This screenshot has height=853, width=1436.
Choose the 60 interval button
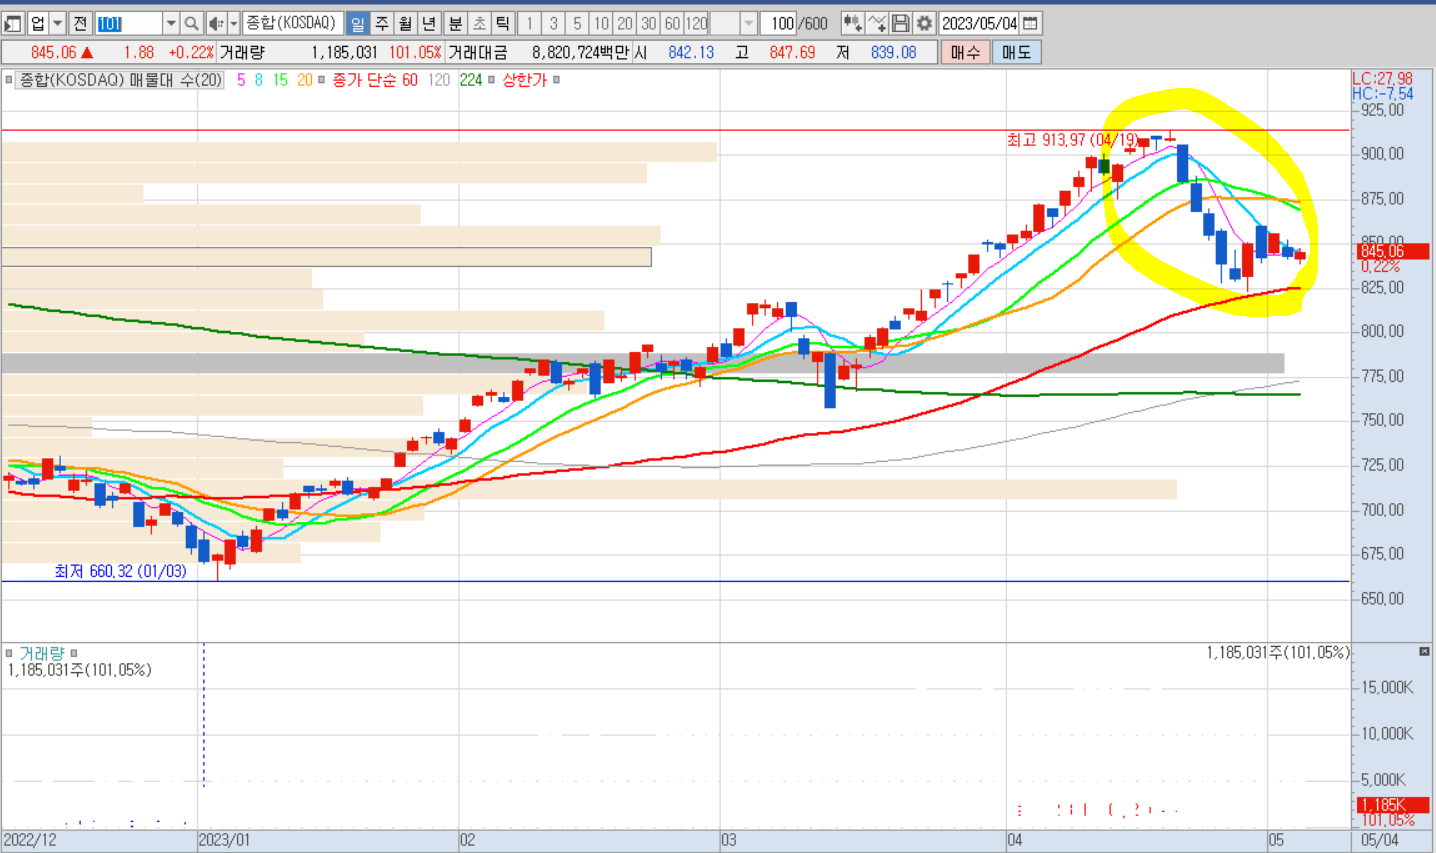tap(673, 23)
